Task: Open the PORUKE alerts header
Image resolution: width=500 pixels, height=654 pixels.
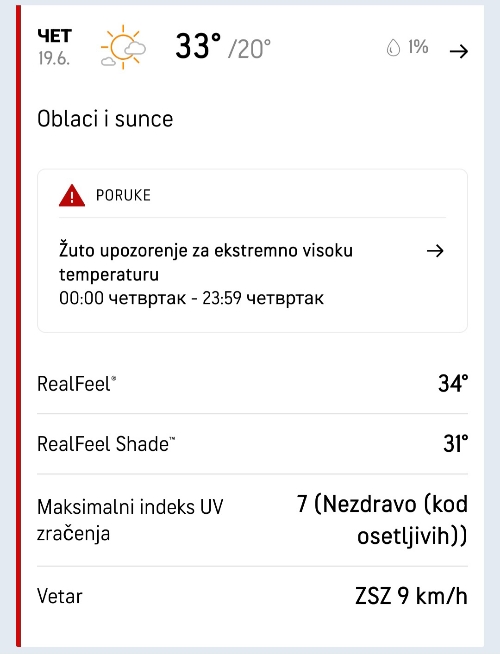Action: (123, 196)
